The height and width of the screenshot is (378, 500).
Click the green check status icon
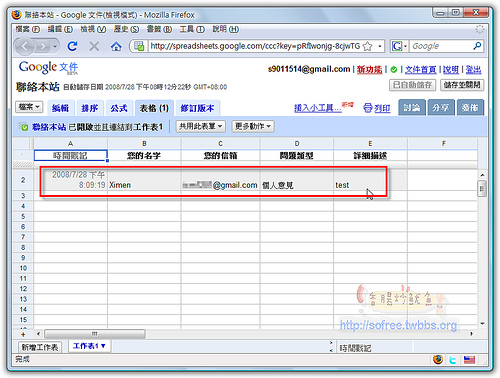(x=394, y=69)
